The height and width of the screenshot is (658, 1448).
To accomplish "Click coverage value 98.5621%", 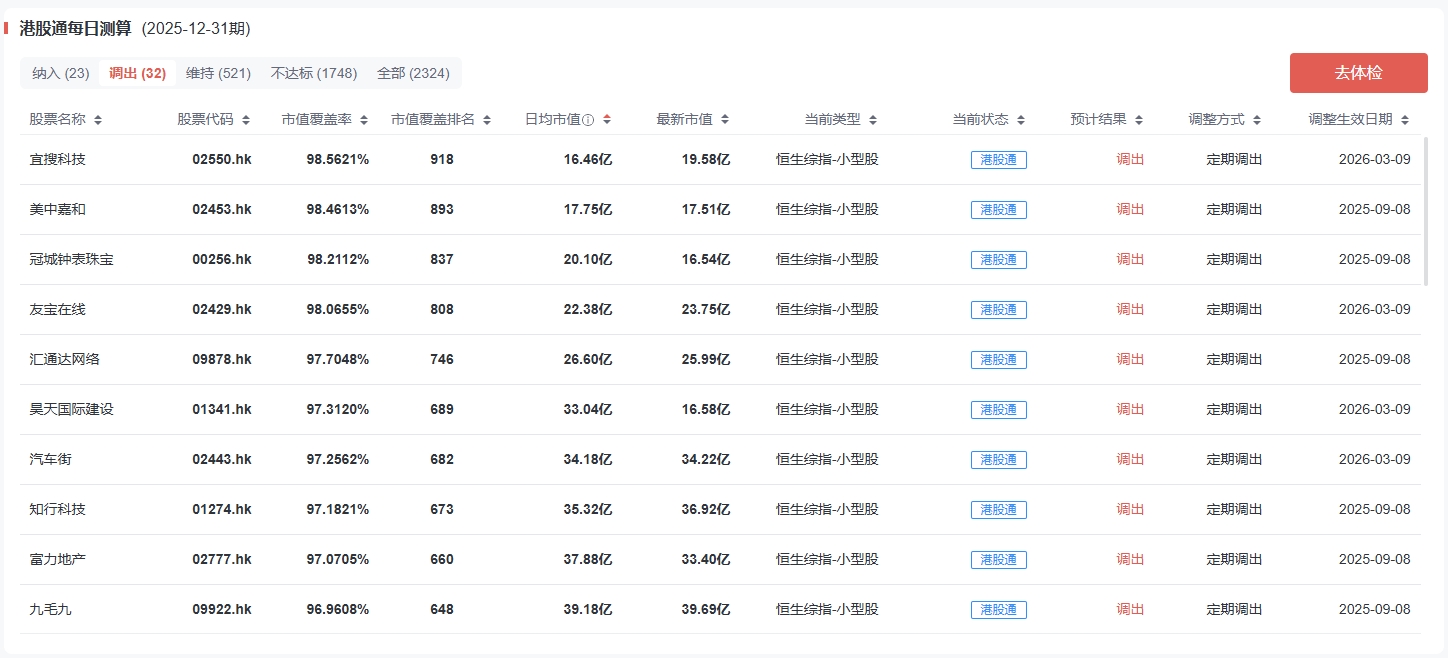I will pos(338,159).
